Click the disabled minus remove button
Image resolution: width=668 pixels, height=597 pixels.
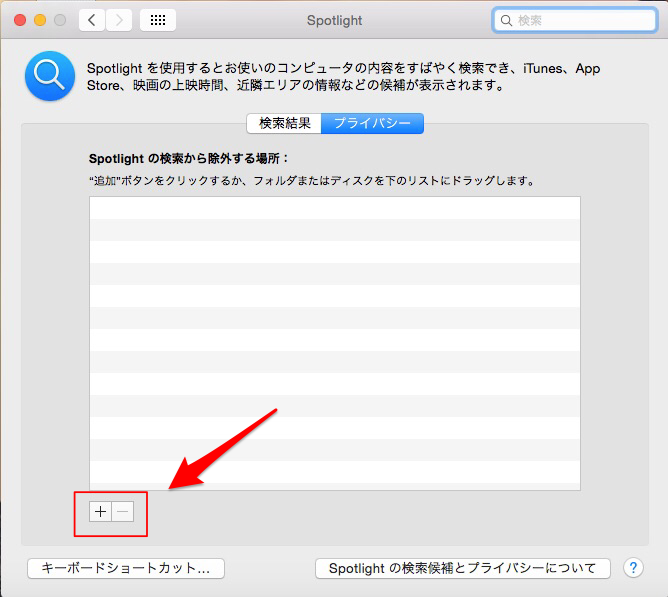tap(123, 511)
